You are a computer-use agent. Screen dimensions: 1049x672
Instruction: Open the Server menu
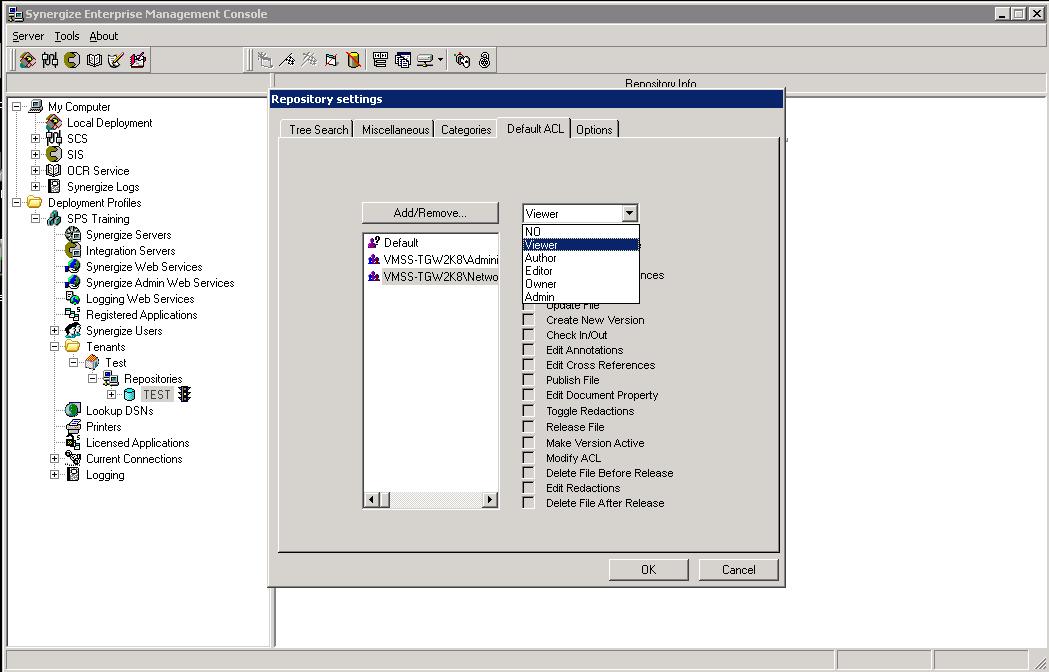coord(28,36)
